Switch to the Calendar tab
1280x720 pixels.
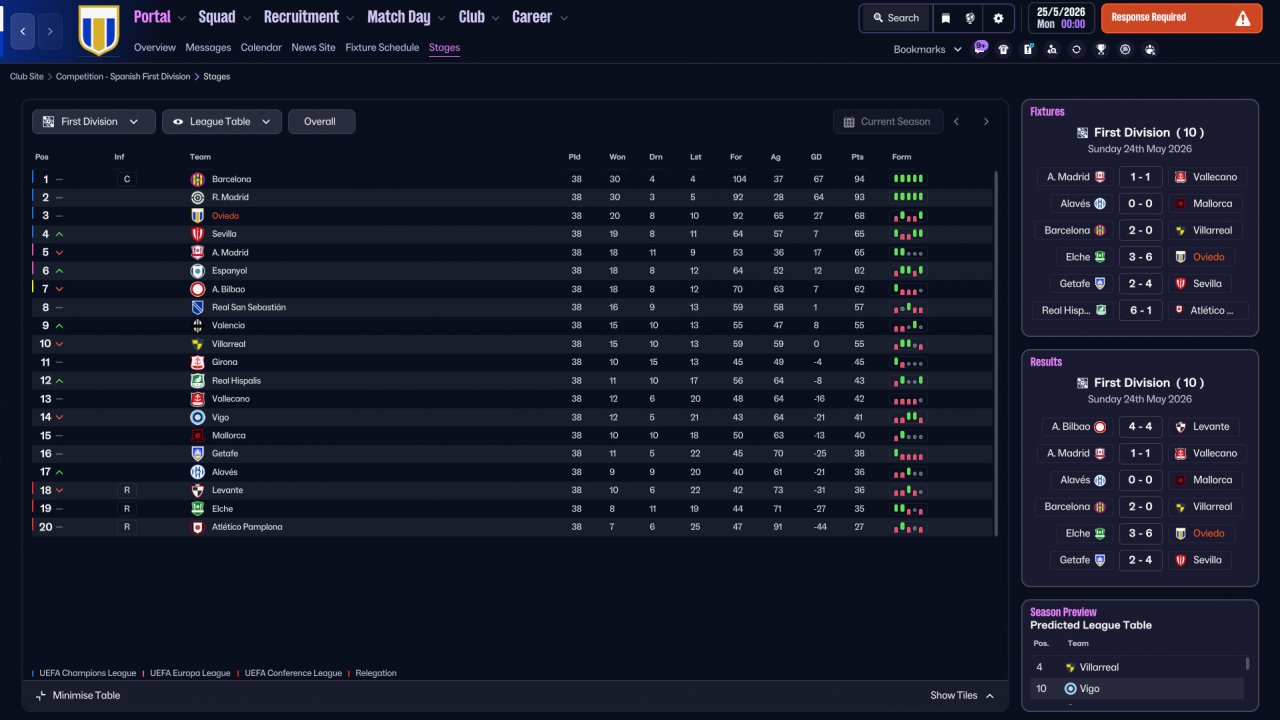(261, 48)
